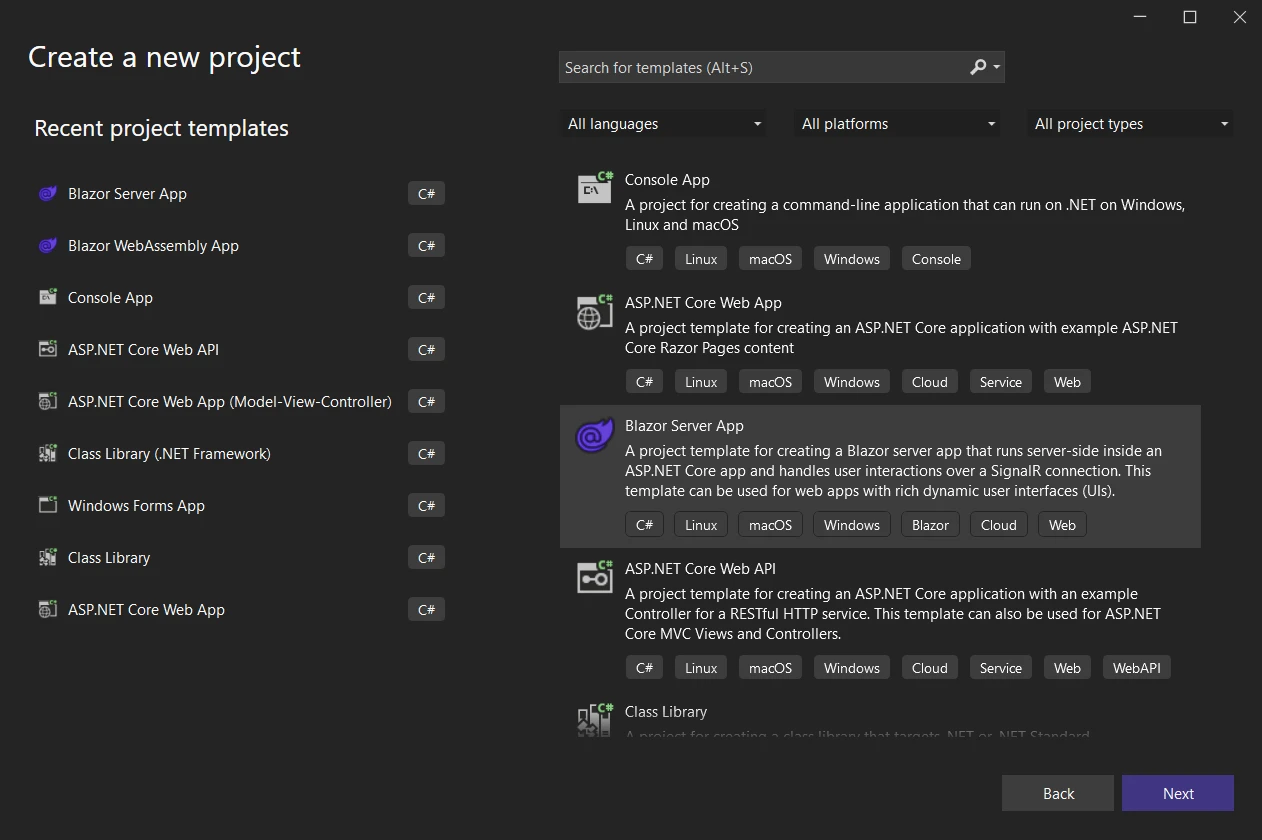
Task: Click the ASP.NET Core Web API template list icon
Action: 595,577
